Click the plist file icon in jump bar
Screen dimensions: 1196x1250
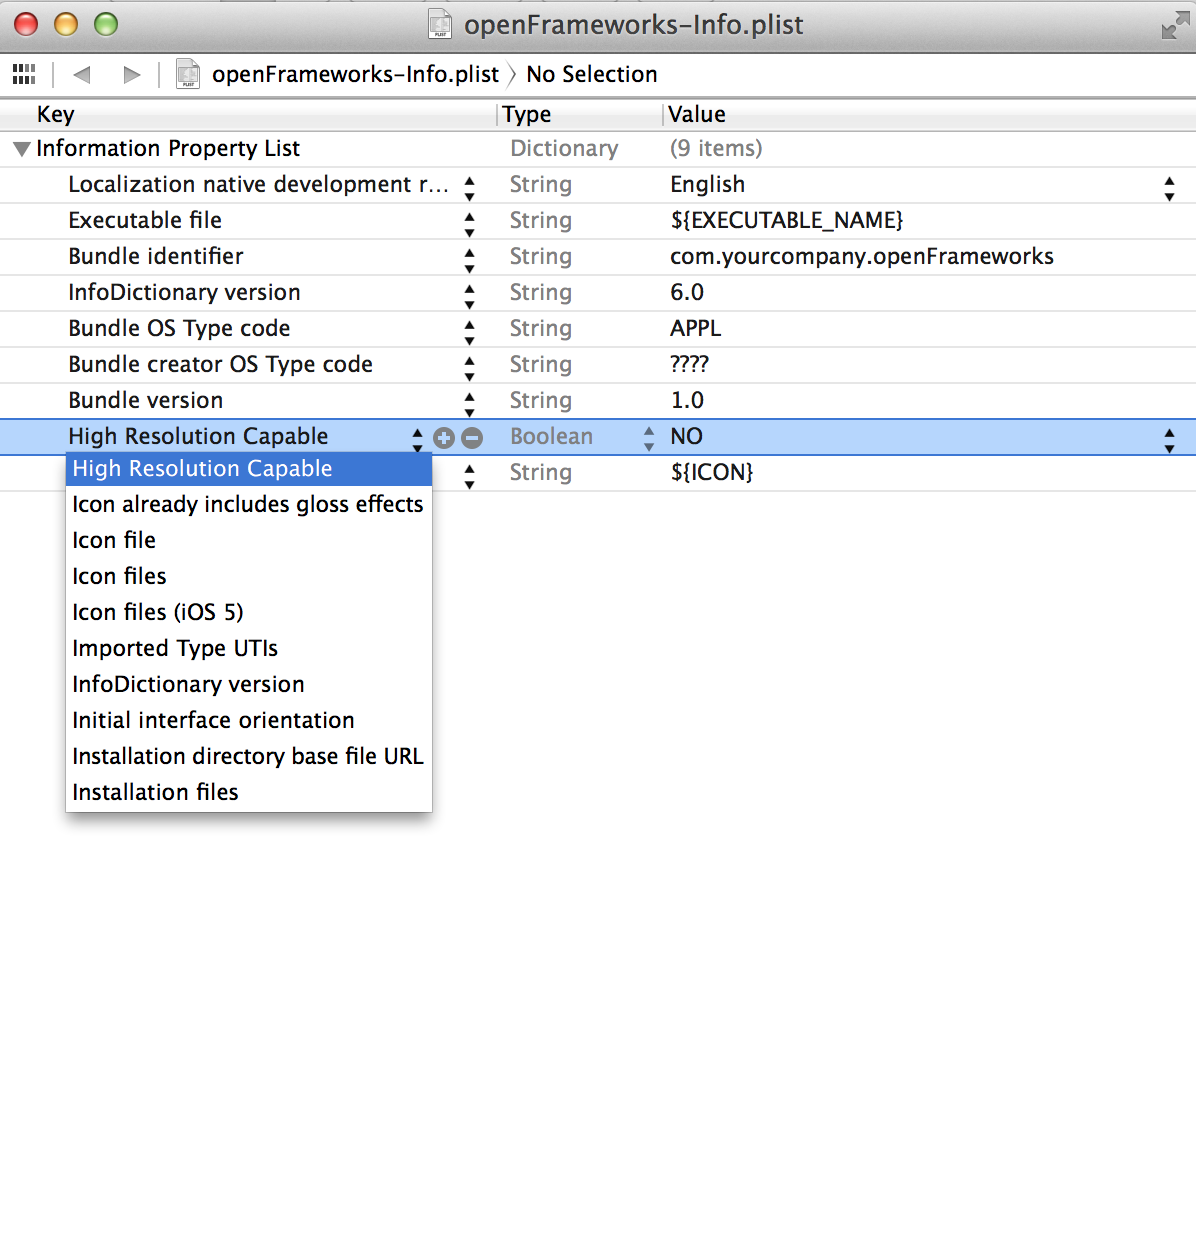pos(187,74)
